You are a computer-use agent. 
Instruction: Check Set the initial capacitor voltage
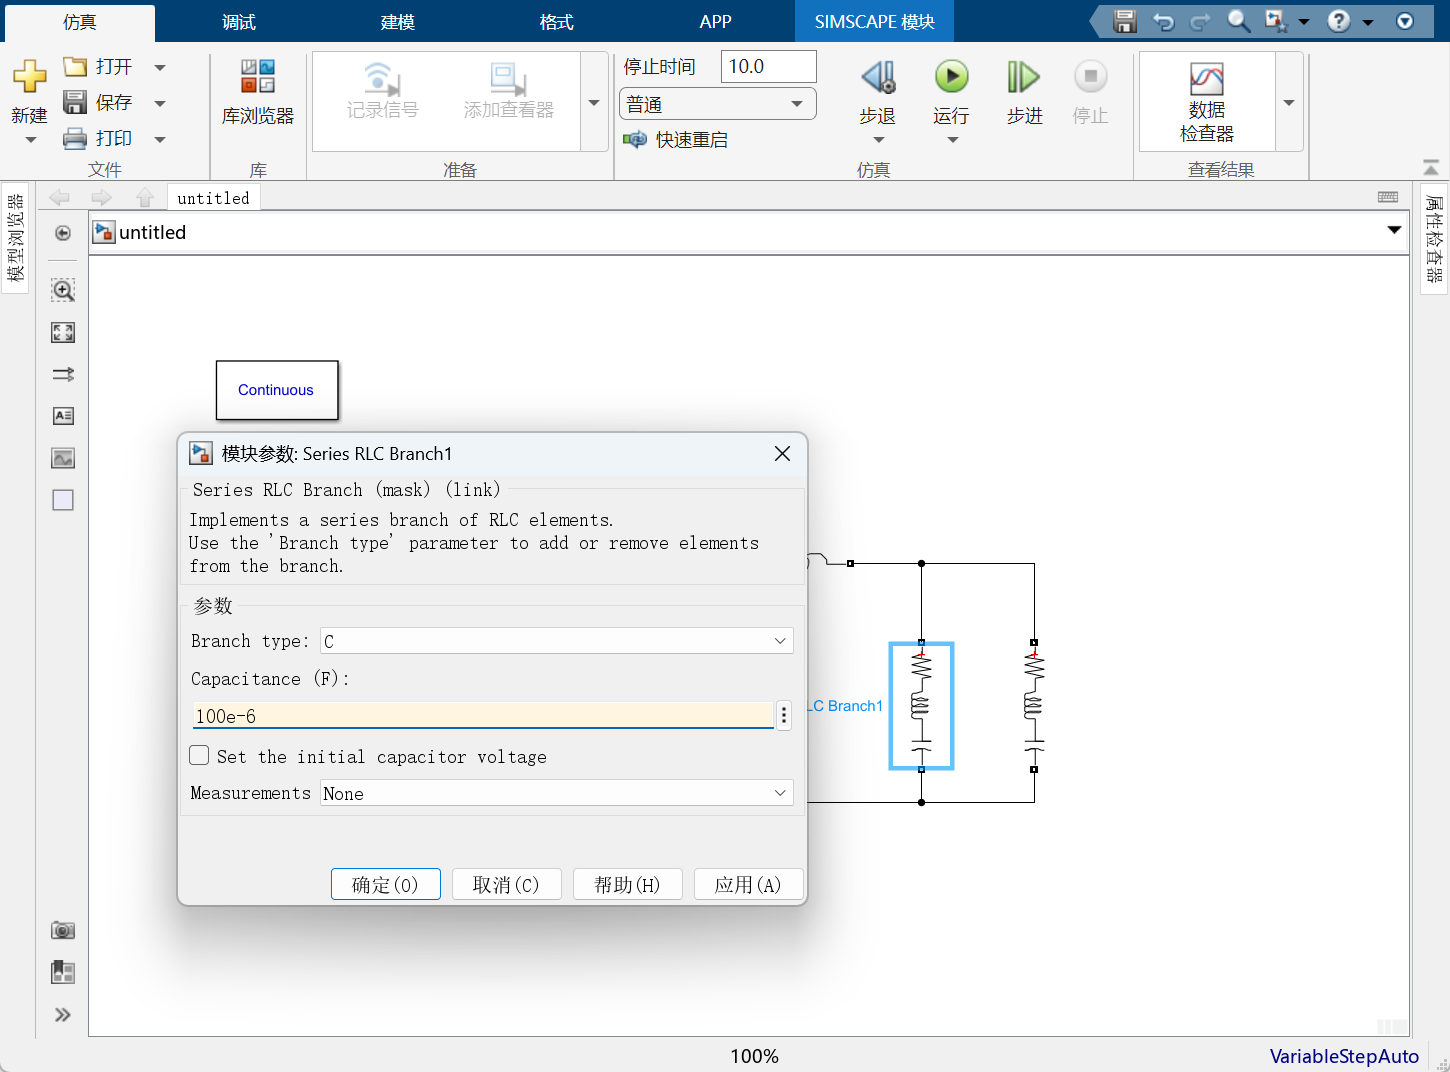200,756
